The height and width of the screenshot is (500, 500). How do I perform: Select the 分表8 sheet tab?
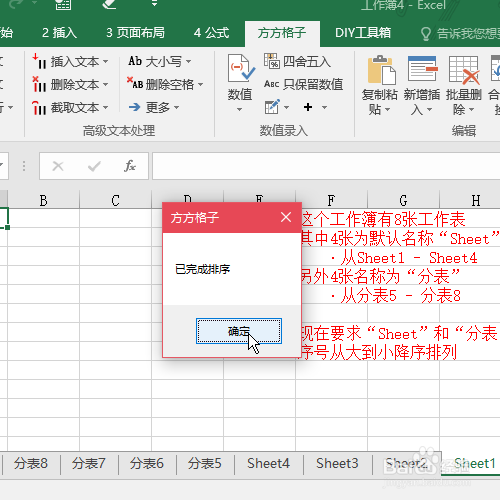click(31, 463)
